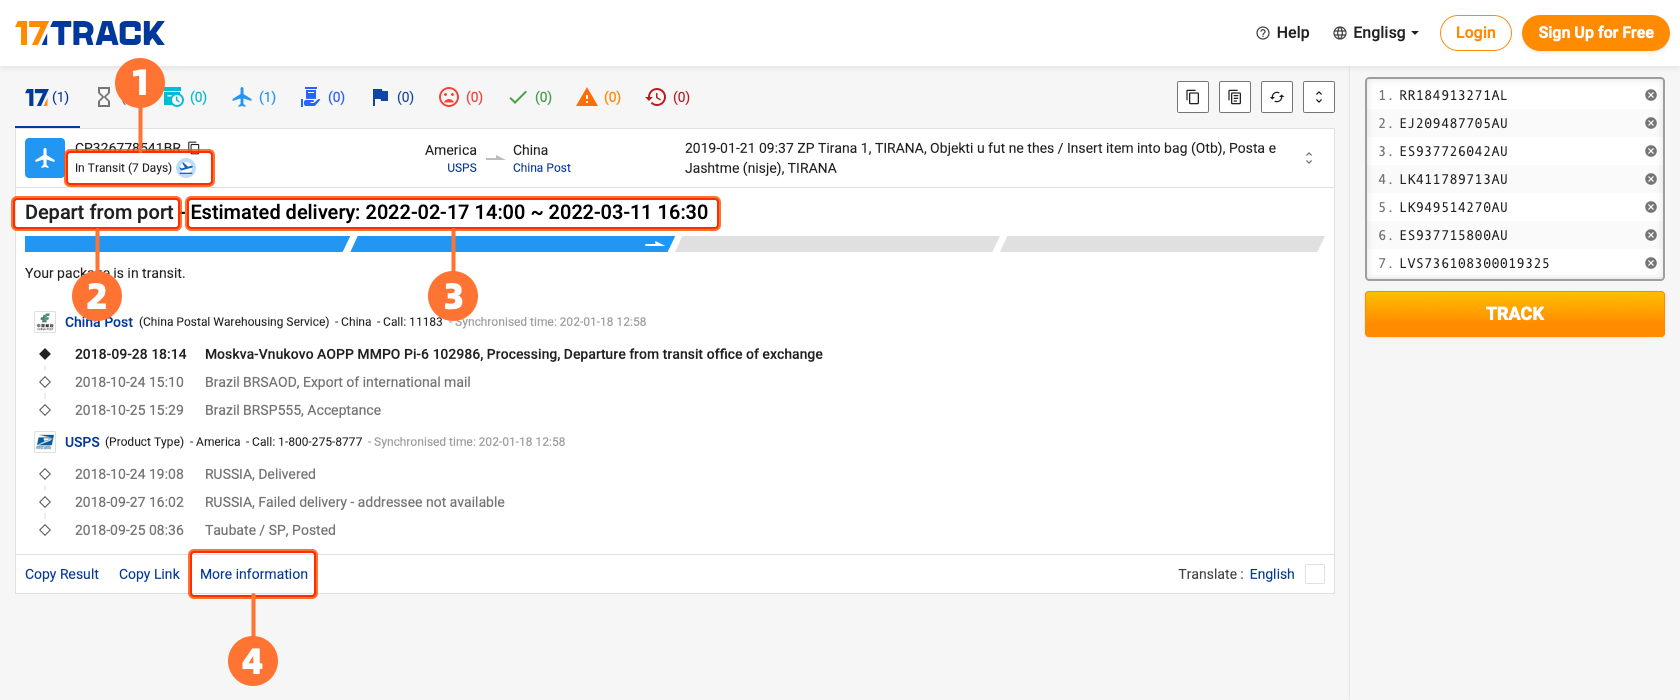Image resolution: width=1680 pixels, height=700 pixels.
Task: Collapse the CP326778541BR package details
Action: [1309, 158]
